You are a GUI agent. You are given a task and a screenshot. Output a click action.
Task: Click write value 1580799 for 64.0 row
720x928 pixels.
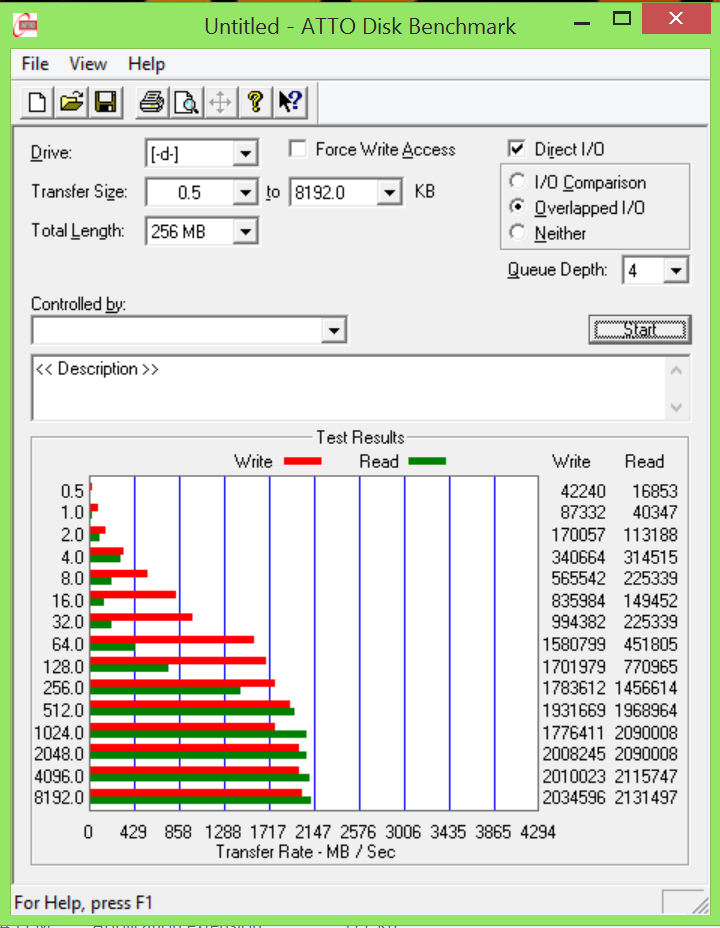click(x=574, y=644)
